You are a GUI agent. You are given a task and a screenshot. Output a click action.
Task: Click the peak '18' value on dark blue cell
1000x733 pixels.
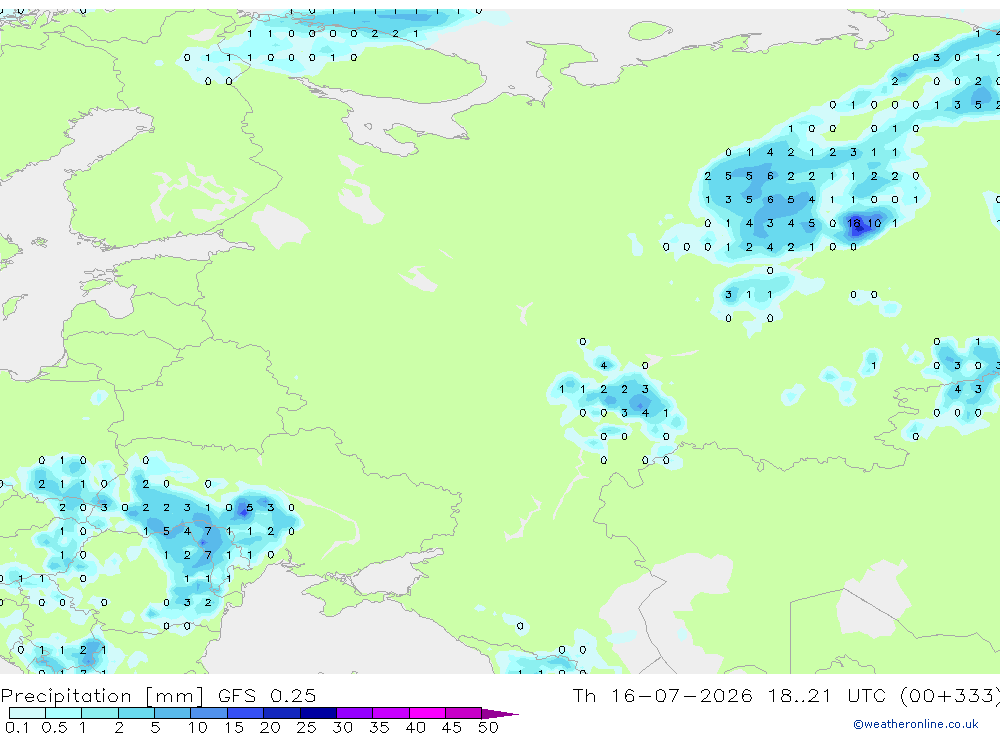click(x=854, y=223)
